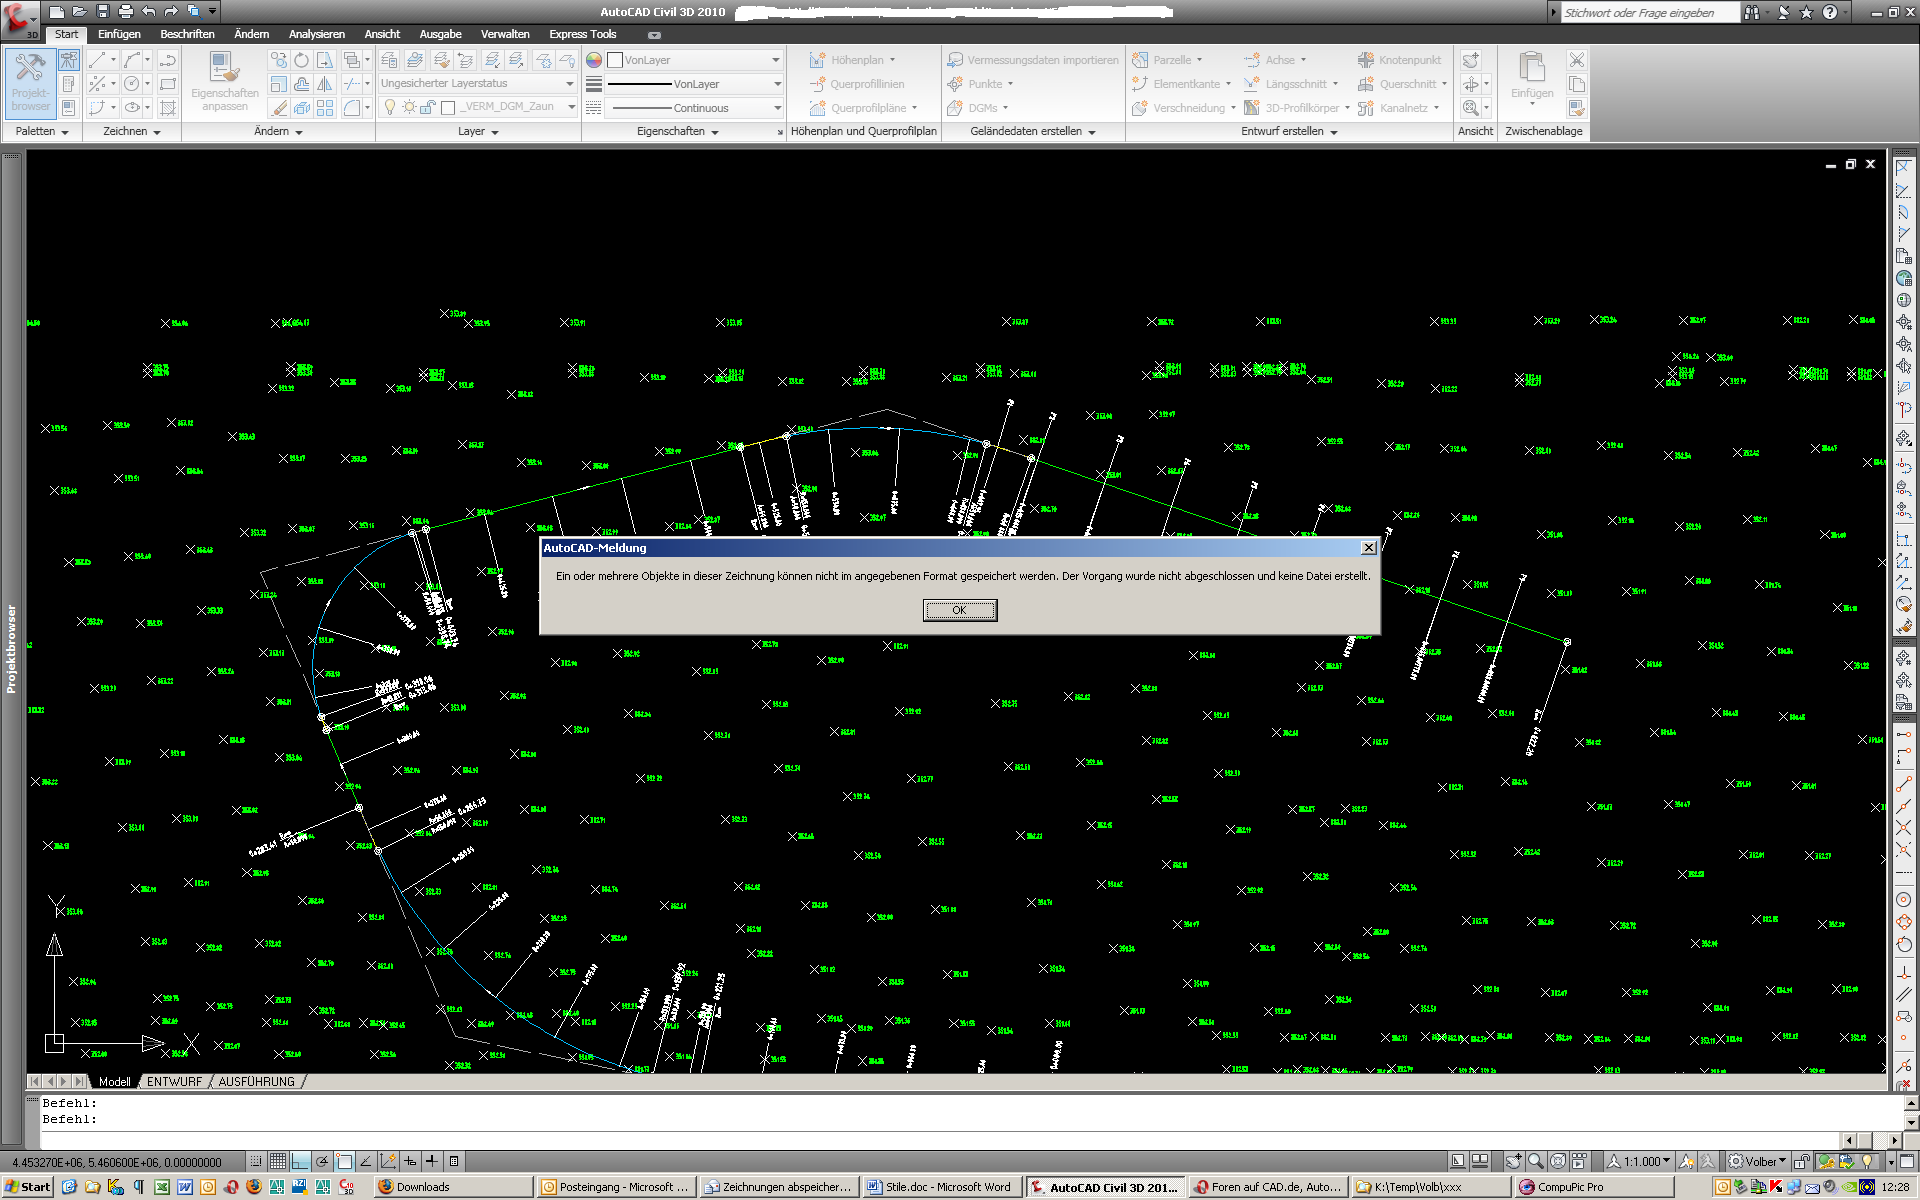Viewport: 1920px width, 1200px height.
Task: Click the white VonLayer color swatch box
Action: pyautogui.click(x=615, y=60)
